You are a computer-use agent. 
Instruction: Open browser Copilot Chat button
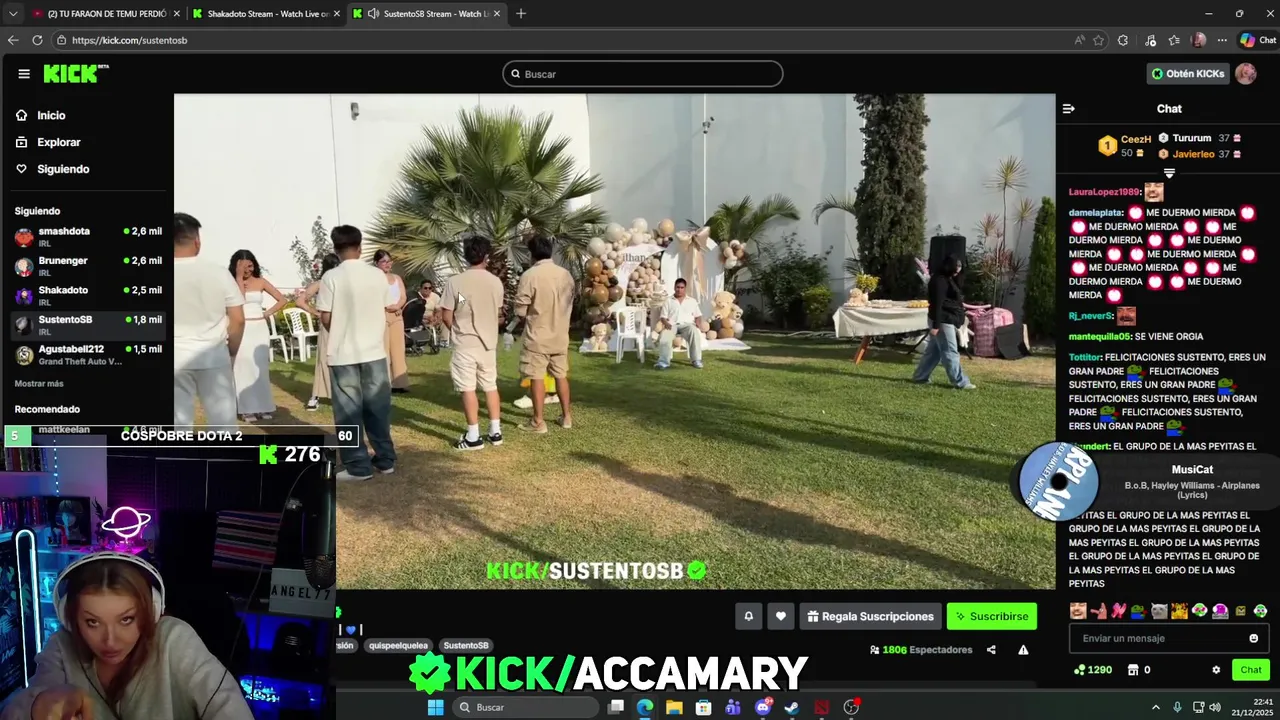1257,40
